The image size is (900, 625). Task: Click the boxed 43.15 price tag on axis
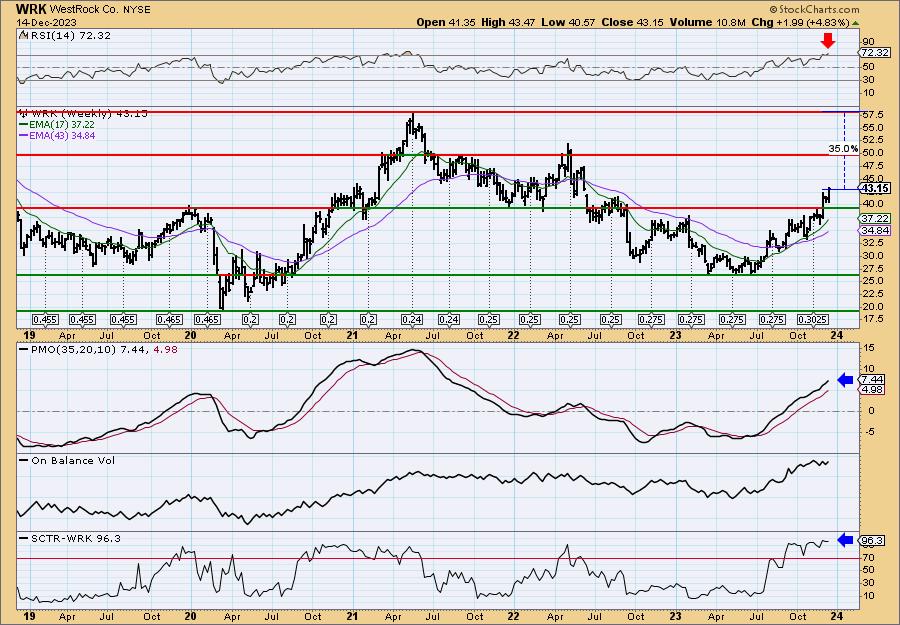[x=876, y=188]
